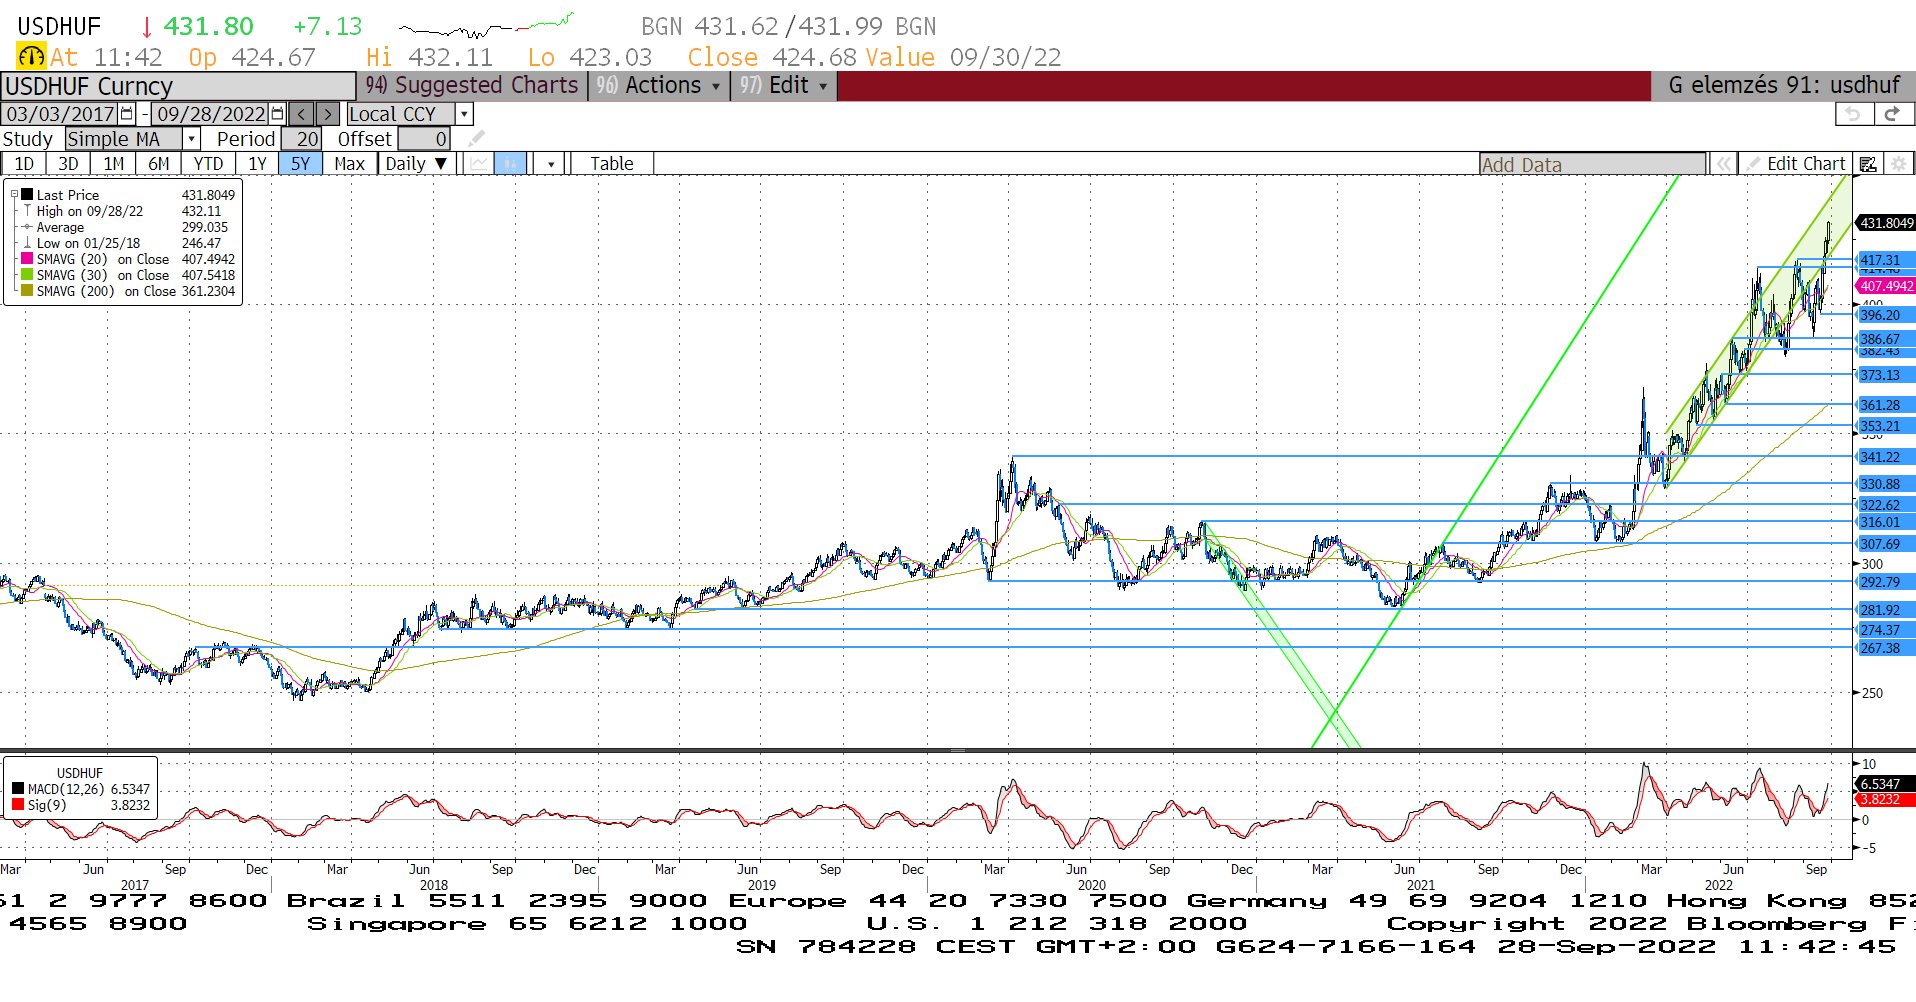The image size is (1916, 1002).
Task: Collapse the legend box with minus icon
Action: (x=14, y=195)
